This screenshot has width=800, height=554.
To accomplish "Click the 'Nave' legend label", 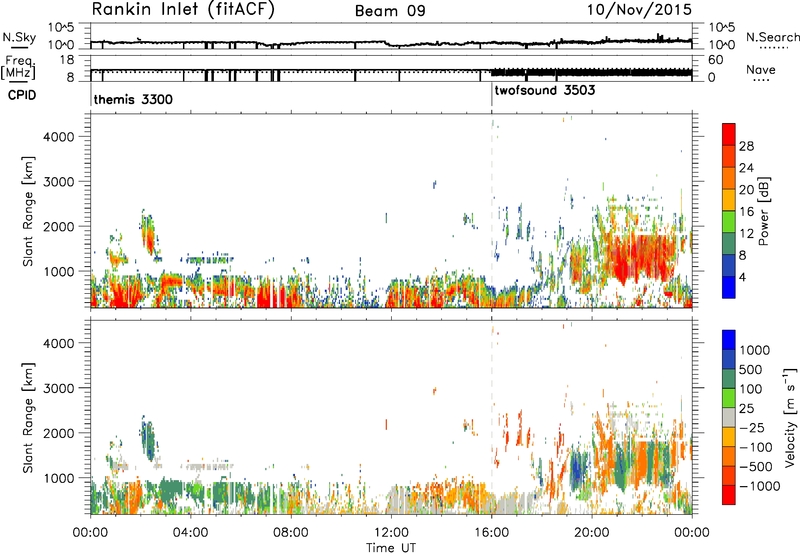I will [760, 69].
